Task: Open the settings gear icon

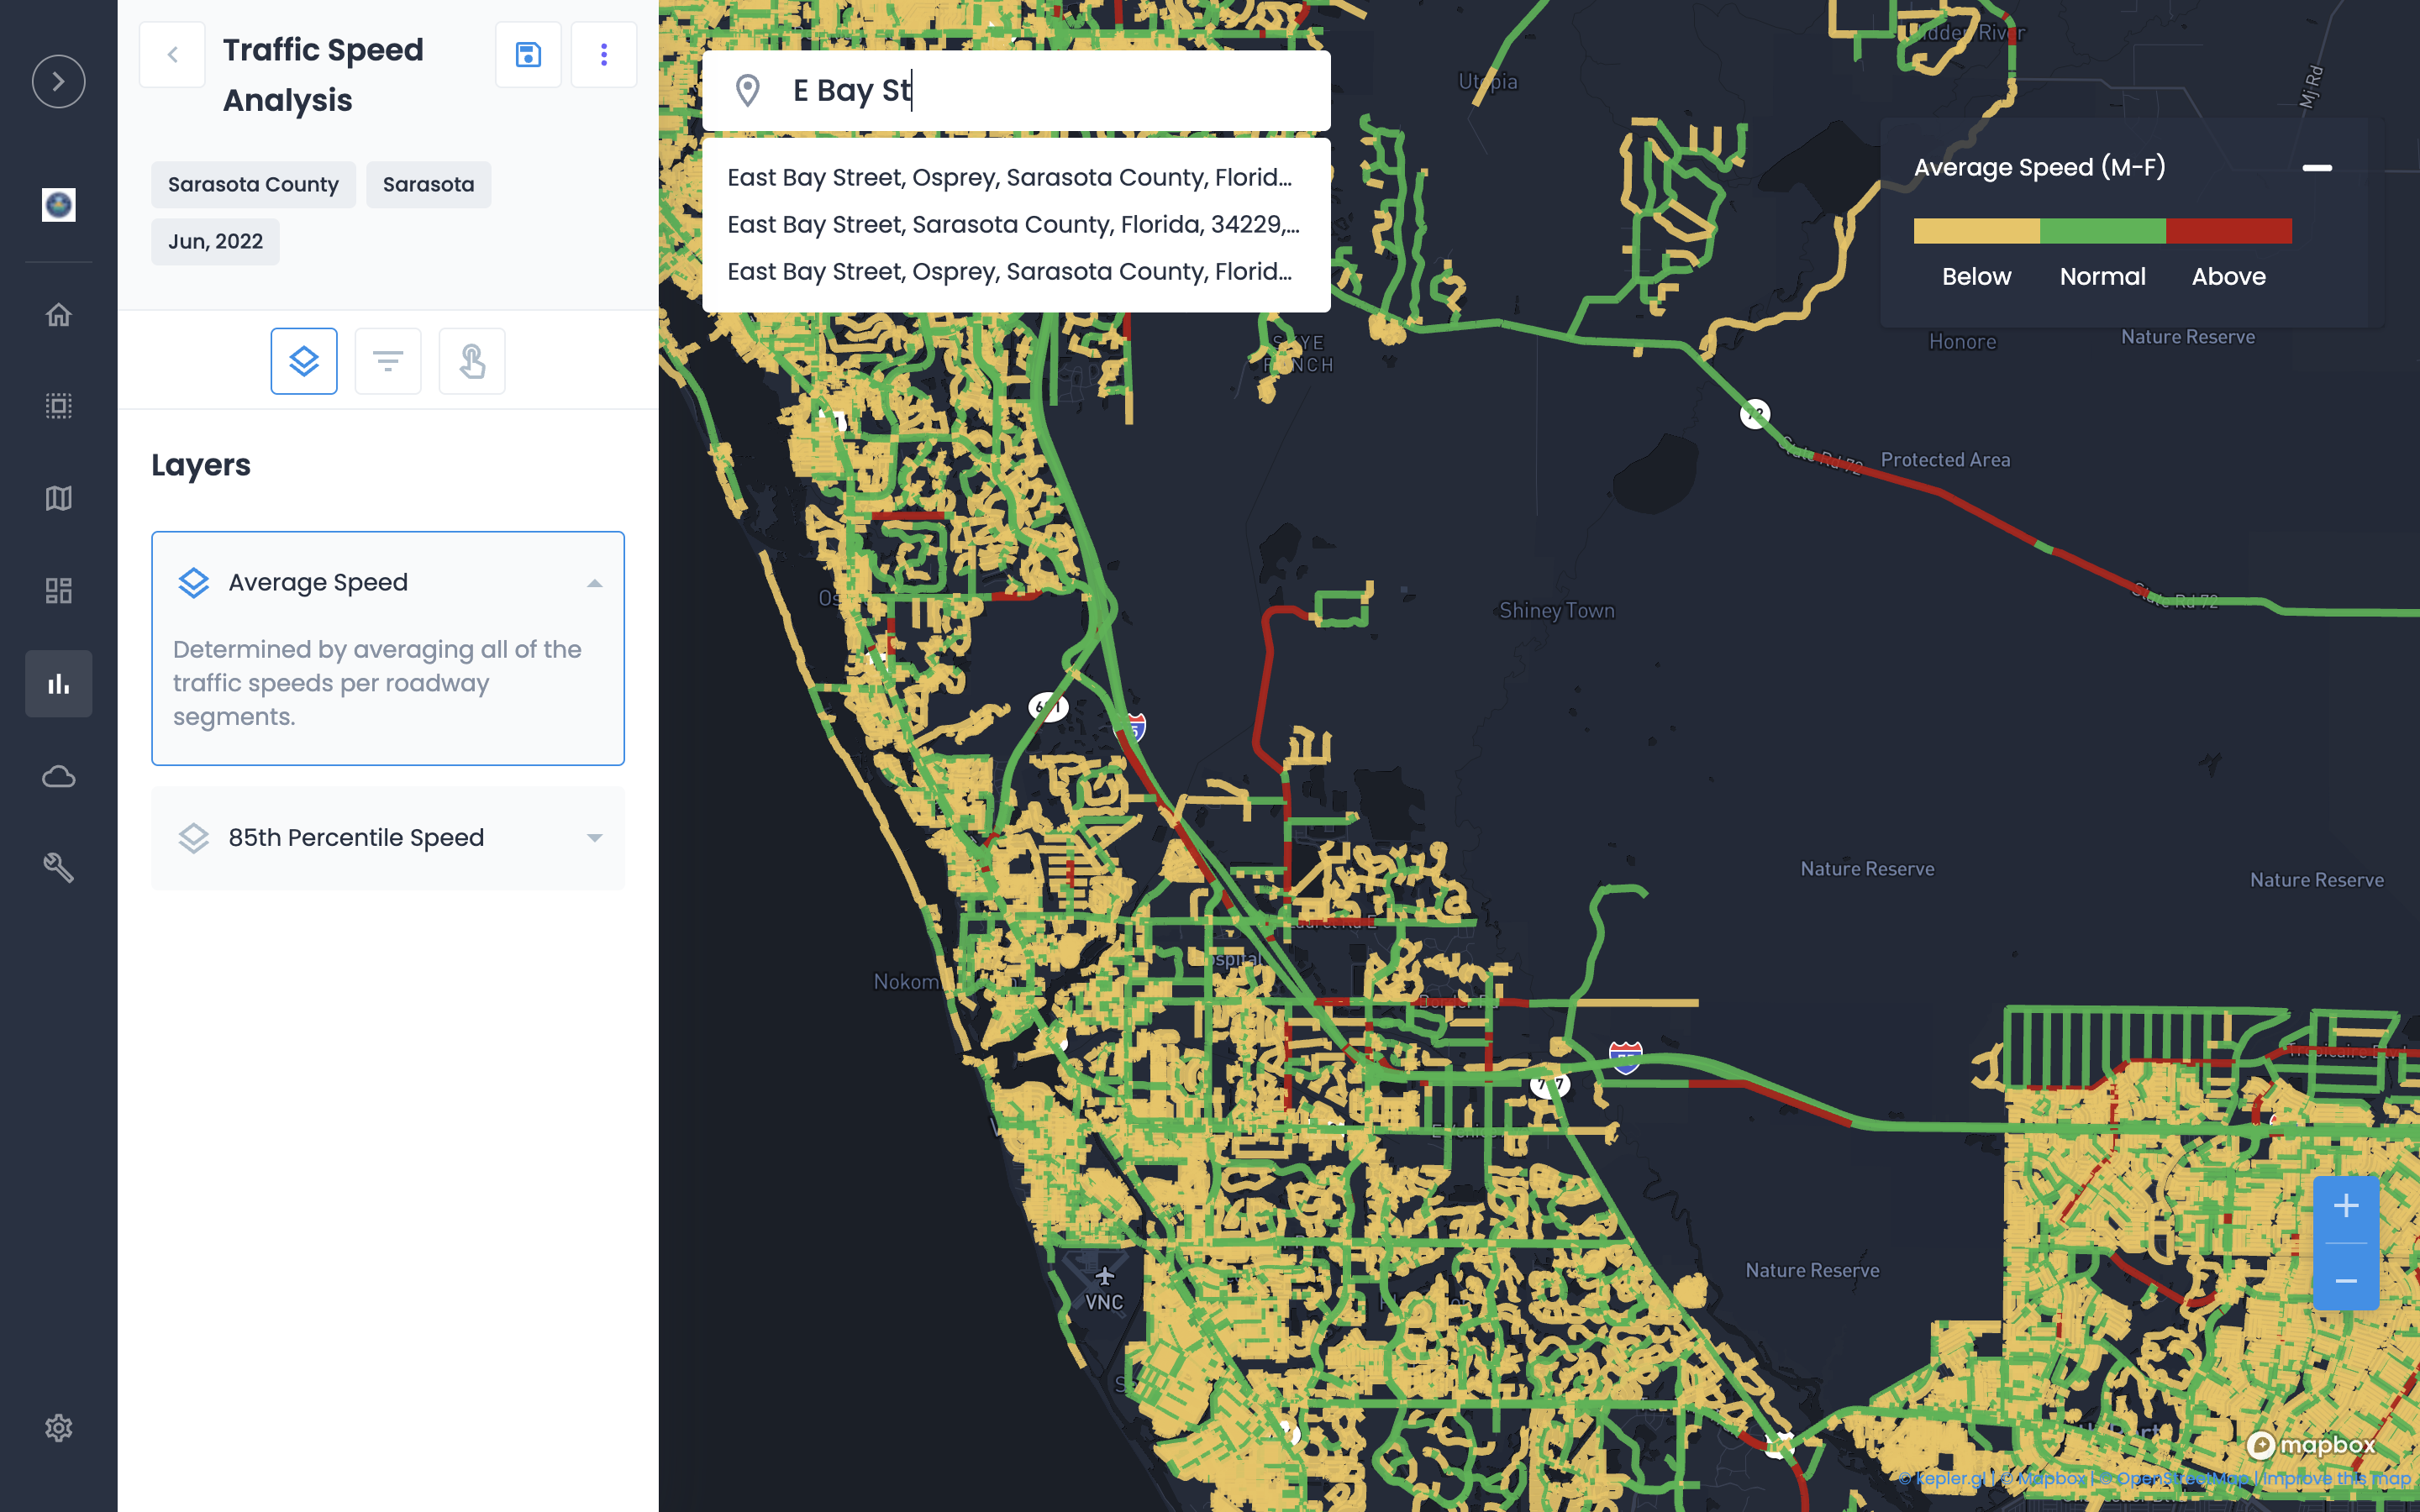Action: 58,1427
